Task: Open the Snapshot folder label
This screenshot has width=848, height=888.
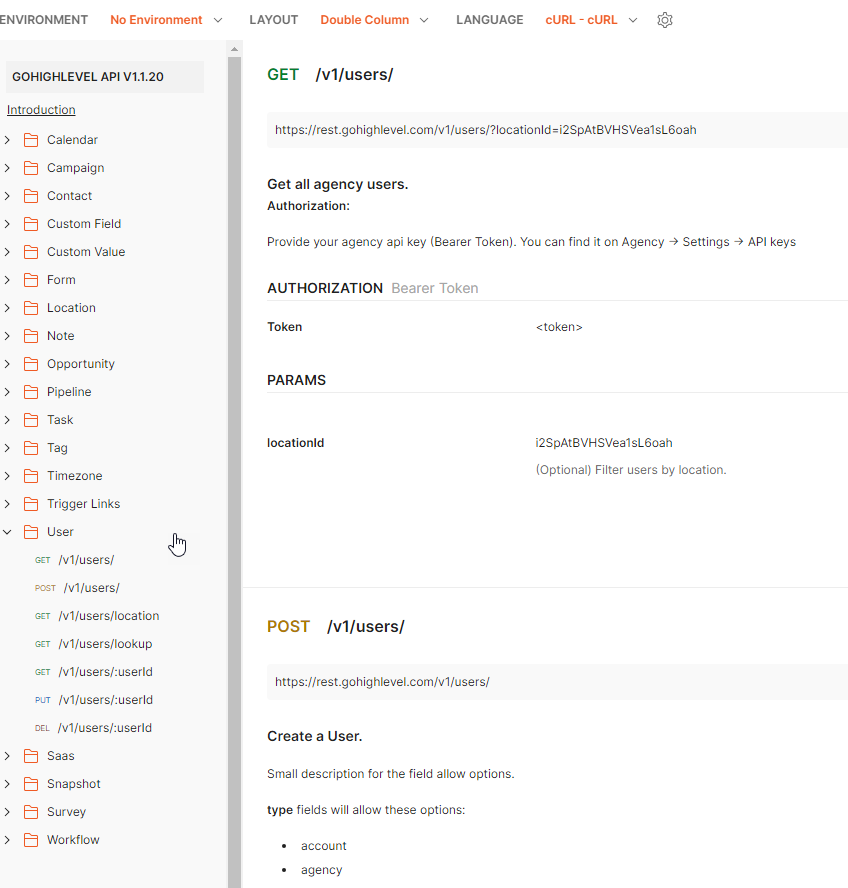Action: (74, 784)
